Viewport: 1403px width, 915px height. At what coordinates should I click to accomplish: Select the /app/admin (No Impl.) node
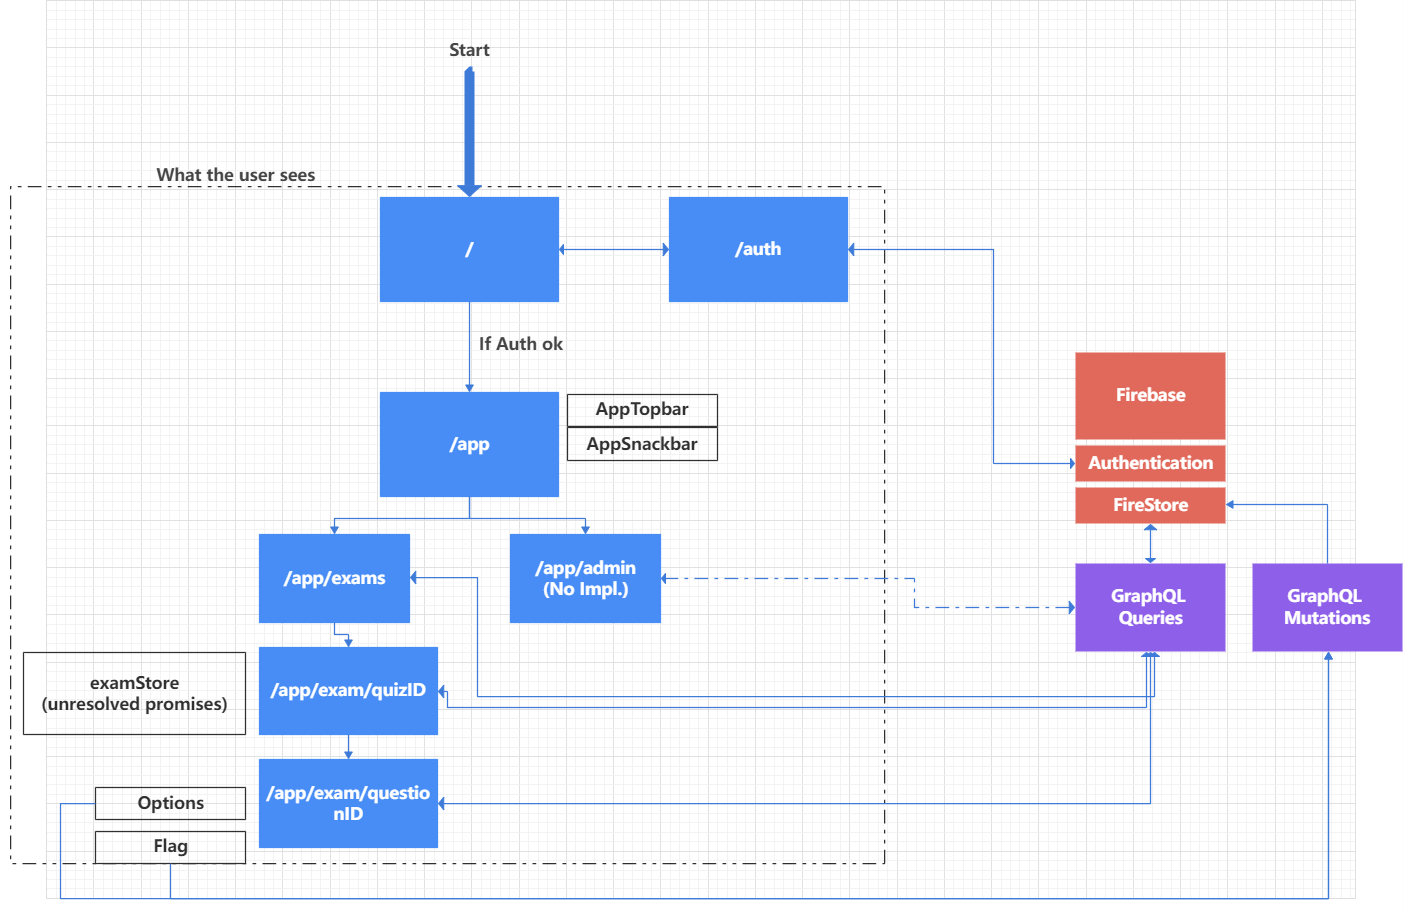(585, 578)
